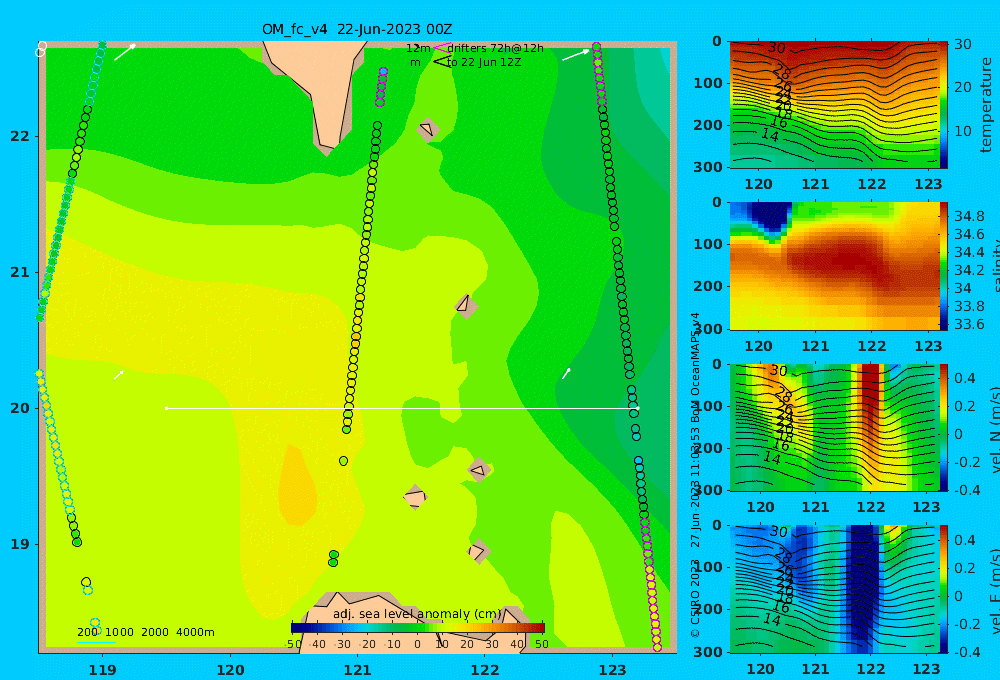This screenshot has width=1000, height=680.
Task: Click the island marker near 19N 122E
Action: click(478, 551)
